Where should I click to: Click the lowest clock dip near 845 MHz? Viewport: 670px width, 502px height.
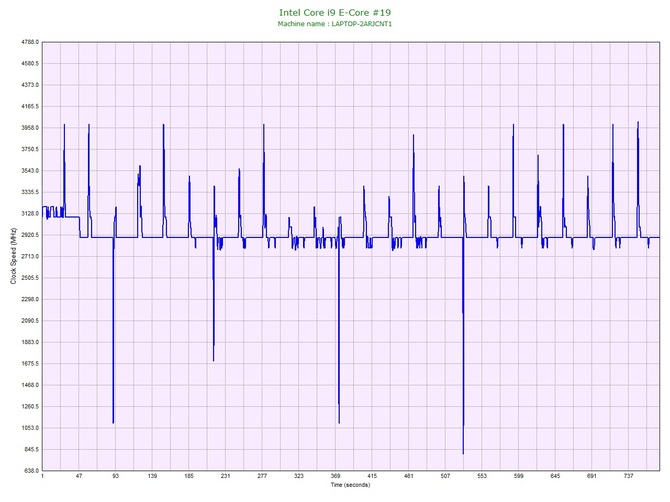[463, 453]
